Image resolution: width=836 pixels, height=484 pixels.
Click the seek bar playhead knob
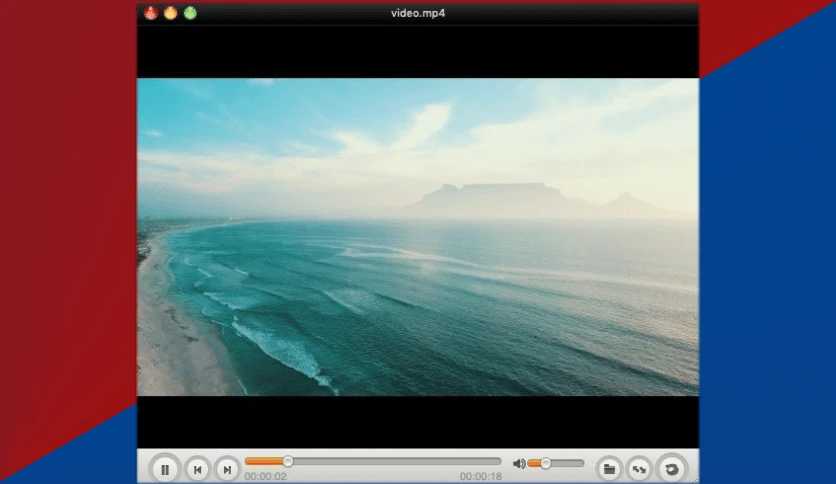(288, 461)
